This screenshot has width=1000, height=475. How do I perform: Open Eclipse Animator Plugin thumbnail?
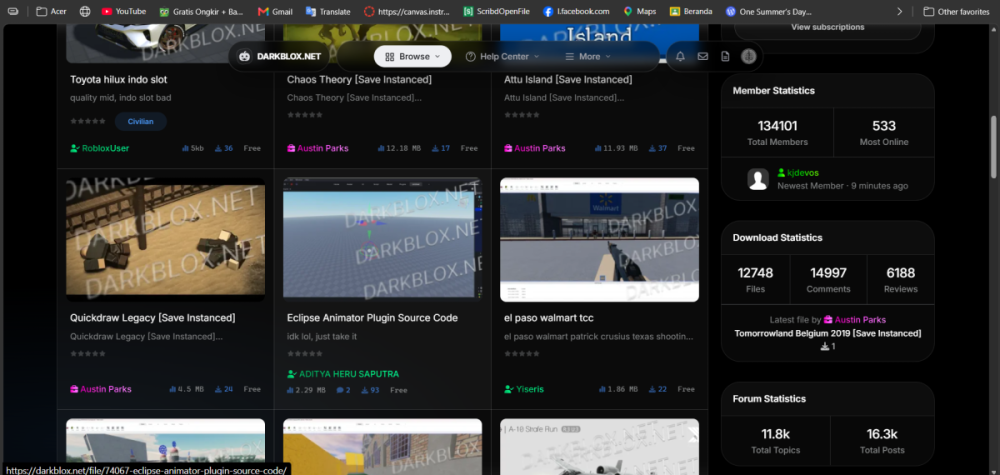(x=382, y=239)
